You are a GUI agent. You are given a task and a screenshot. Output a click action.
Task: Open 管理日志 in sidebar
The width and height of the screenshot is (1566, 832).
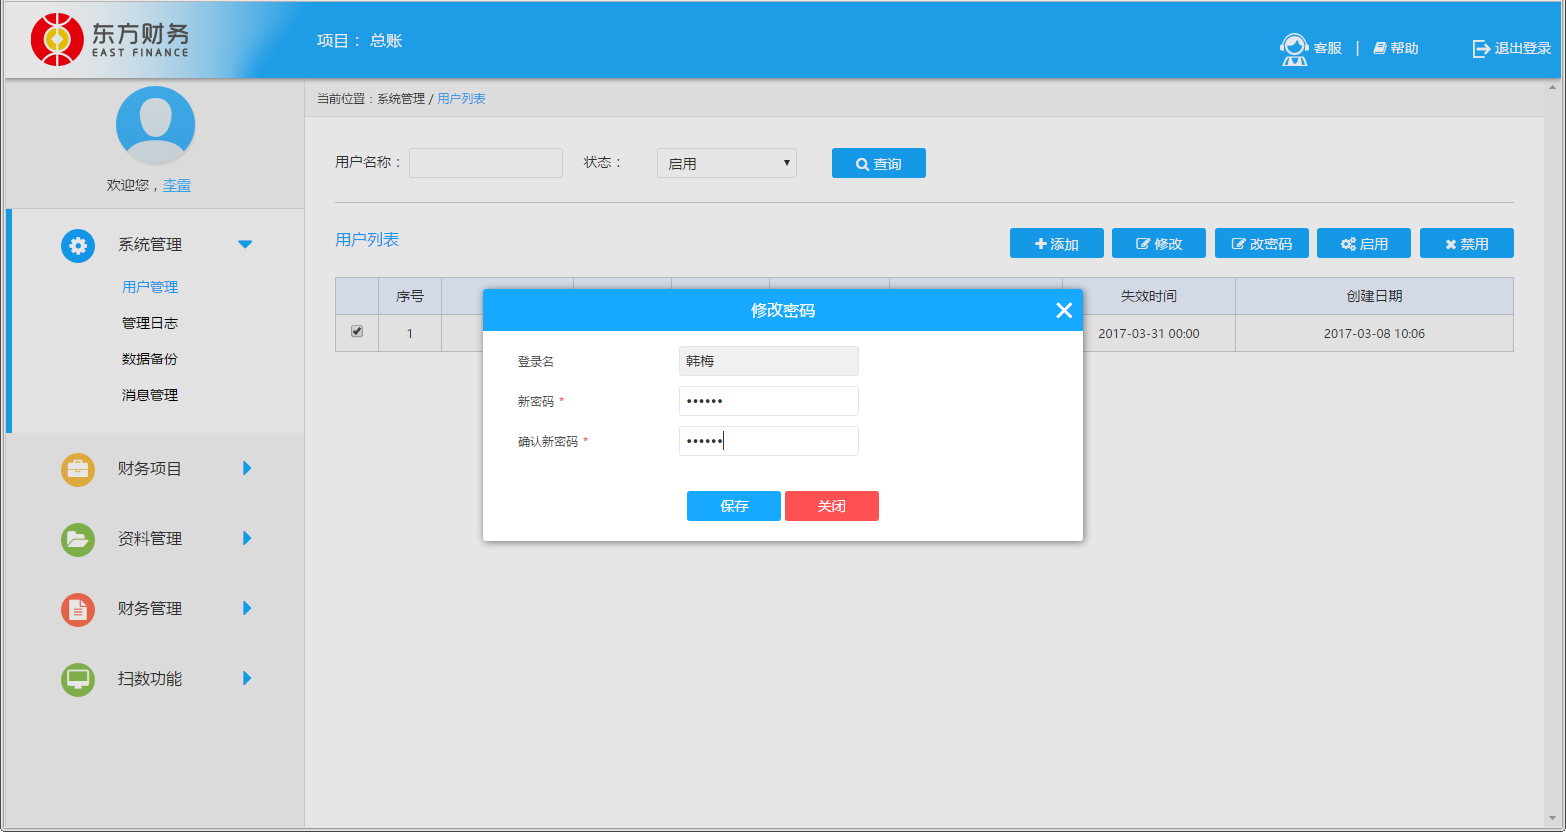150,323
